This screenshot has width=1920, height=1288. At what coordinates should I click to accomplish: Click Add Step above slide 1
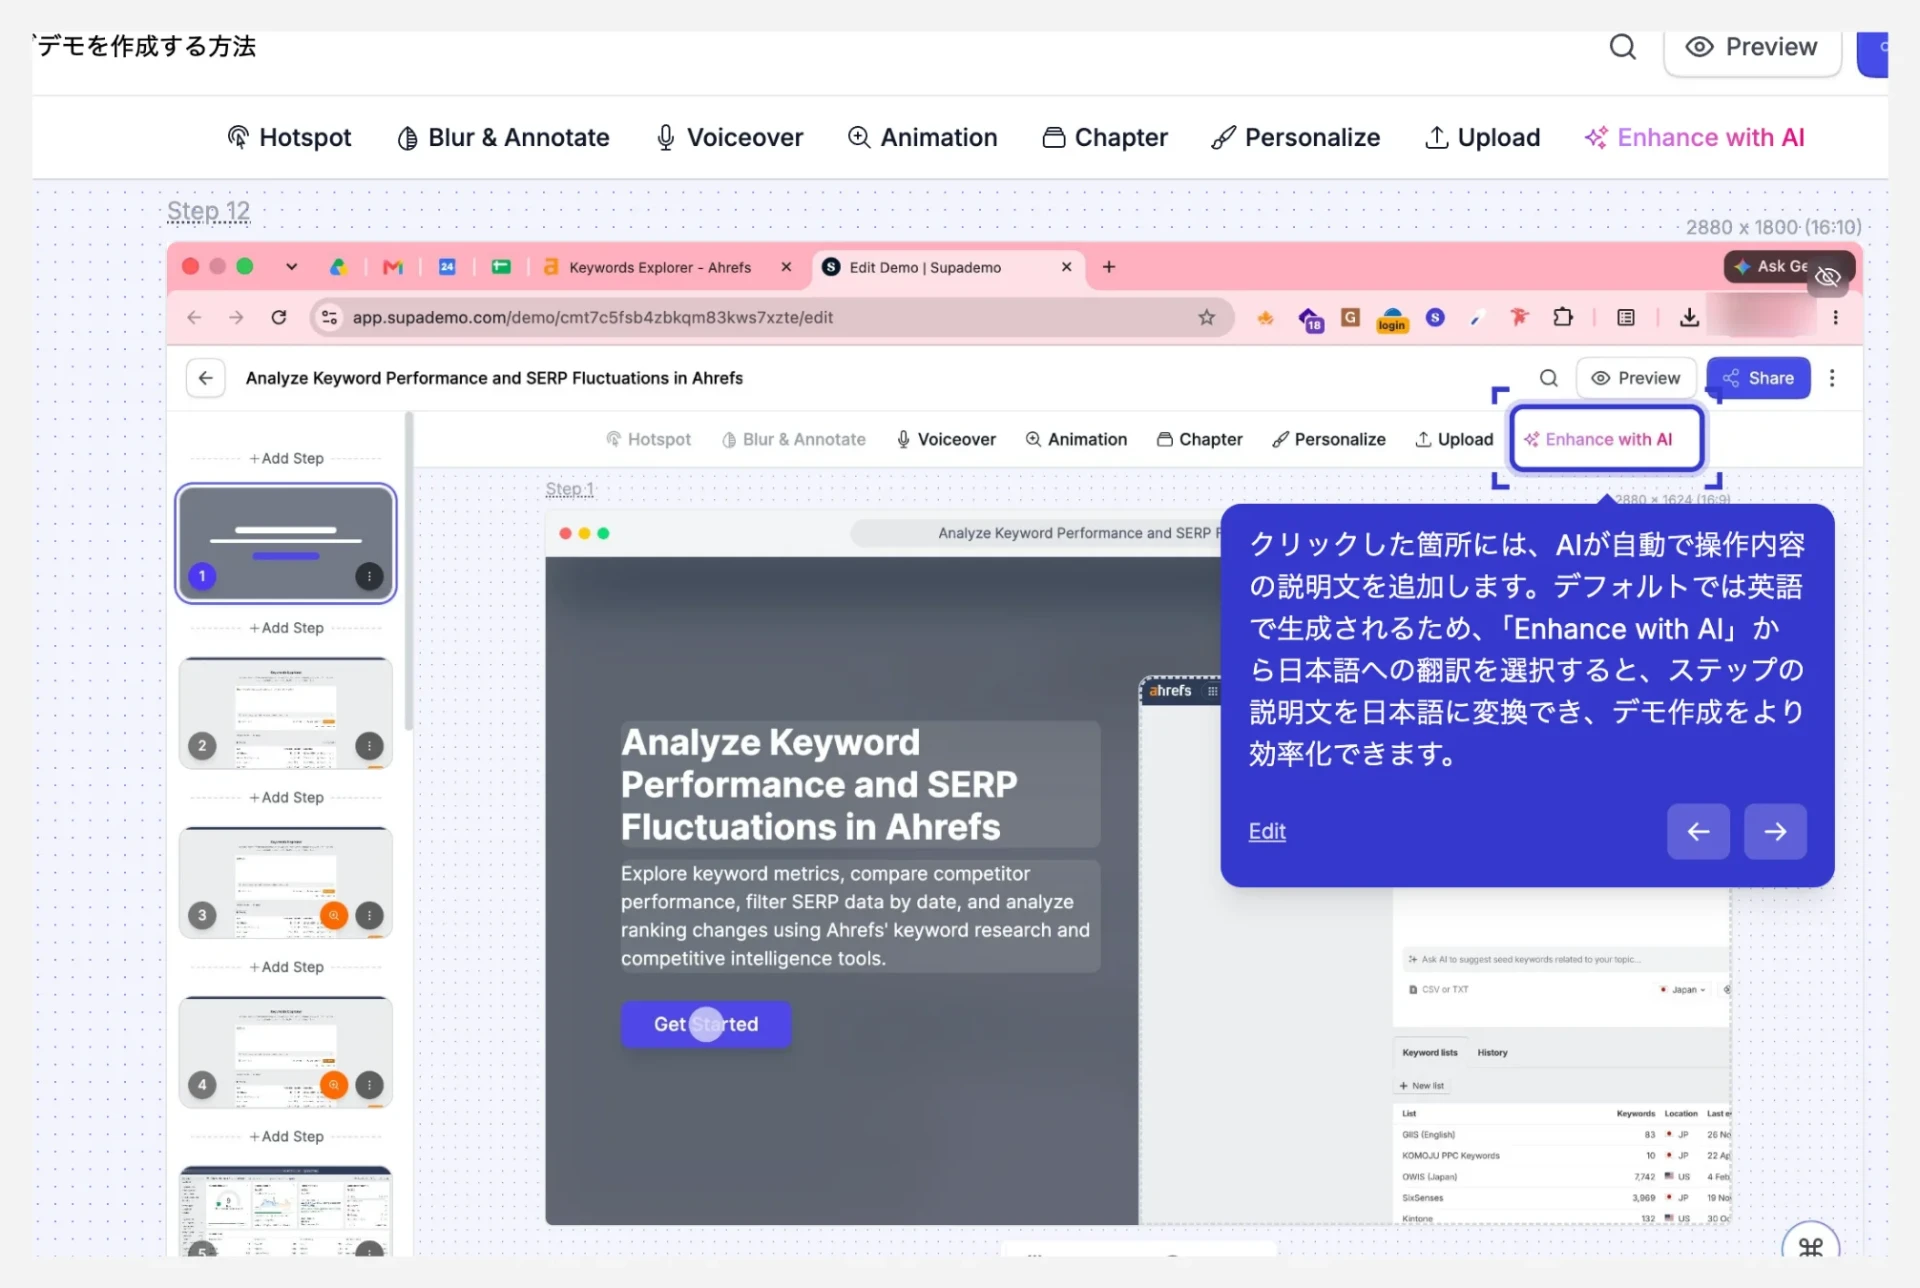click(x=286, y=458)
